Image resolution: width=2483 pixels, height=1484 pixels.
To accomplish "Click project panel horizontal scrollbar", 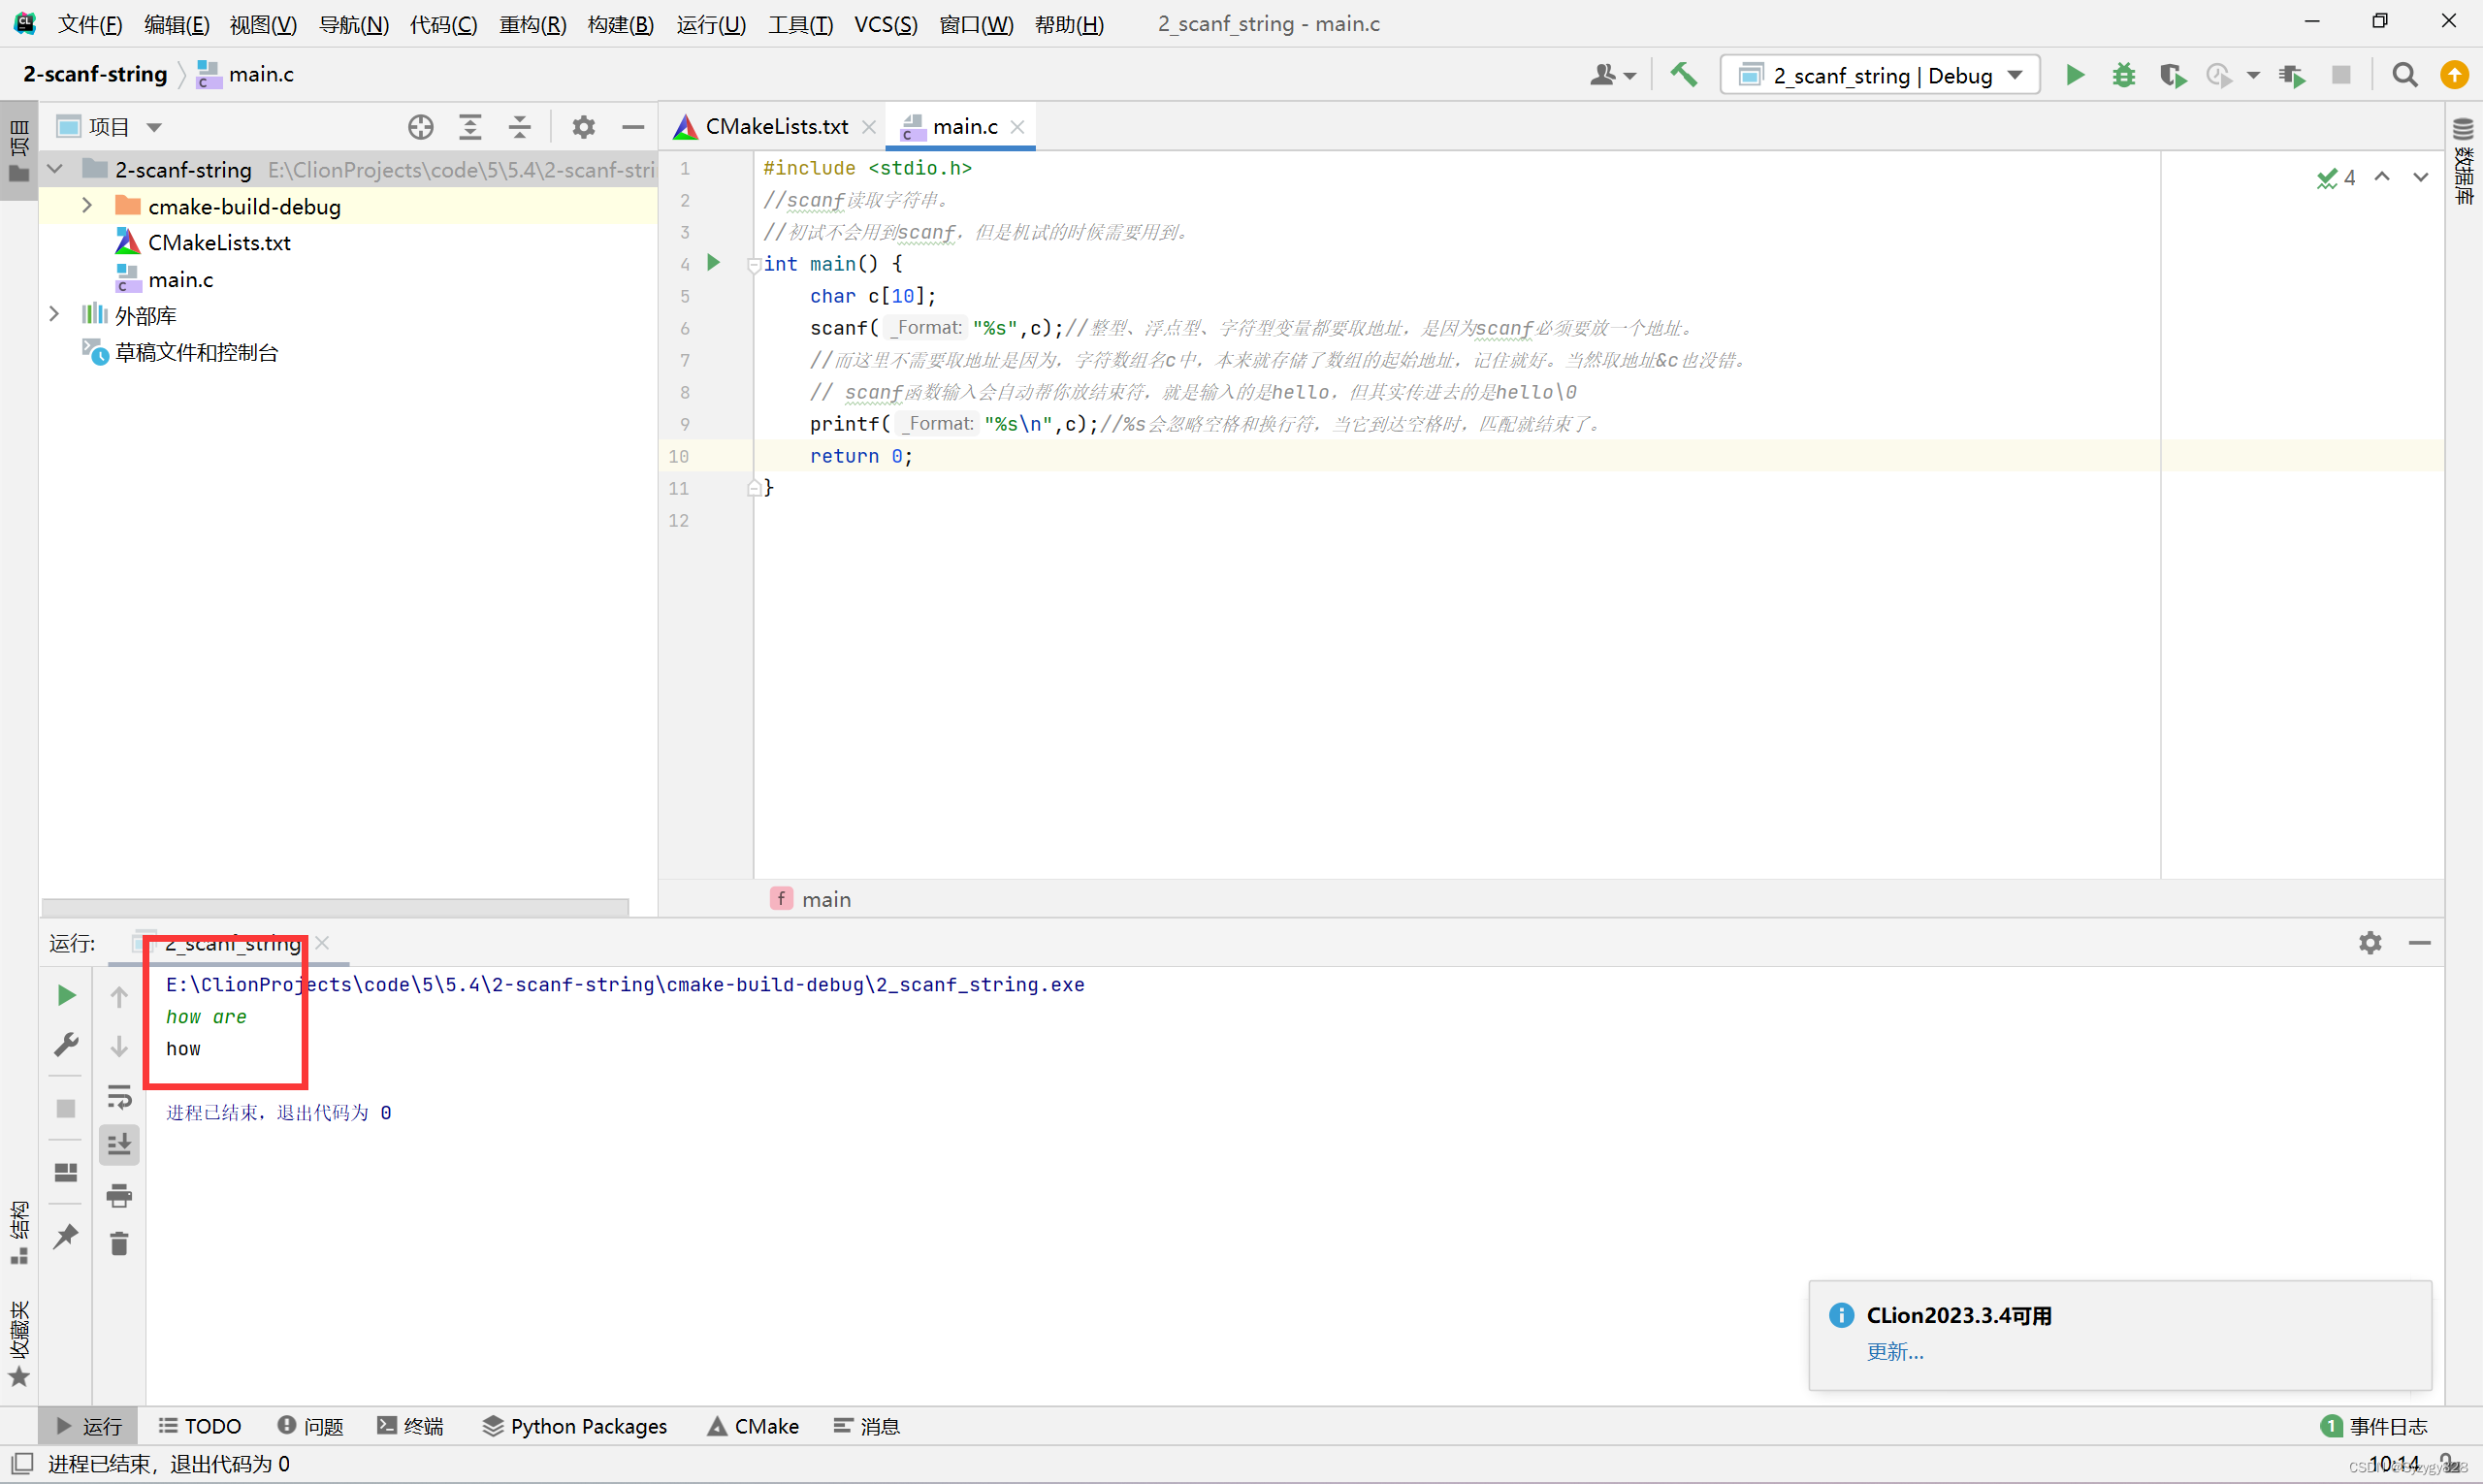I will click(335, 907).
